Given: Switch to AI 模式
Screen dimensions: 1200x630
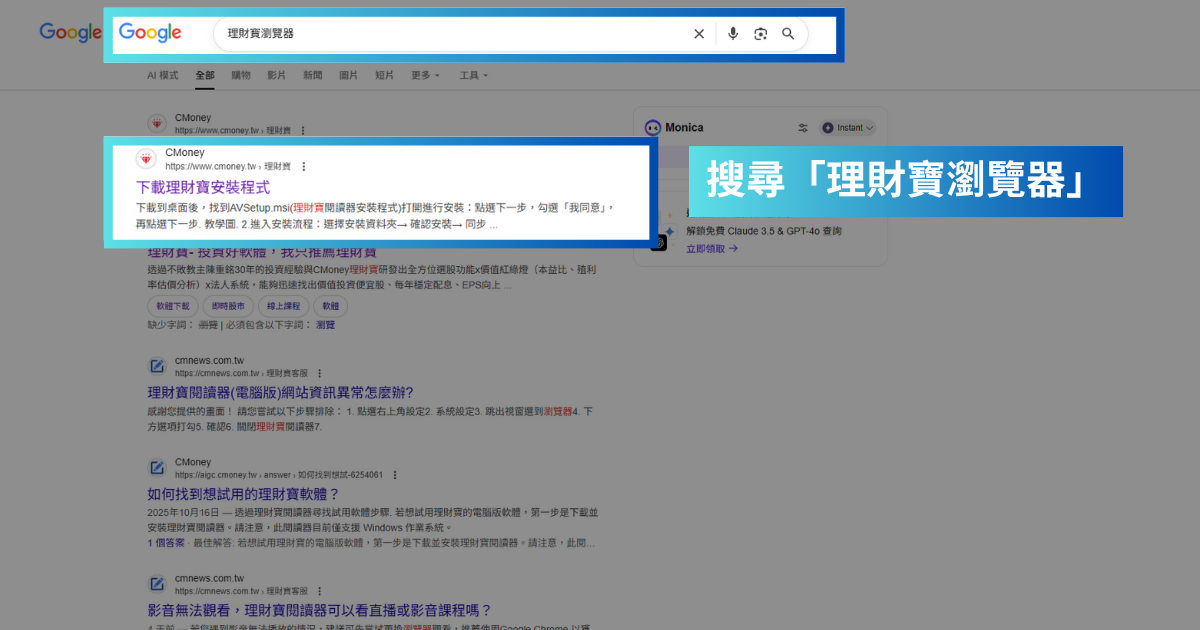Looking at the screenshot, I should [162, 75].
